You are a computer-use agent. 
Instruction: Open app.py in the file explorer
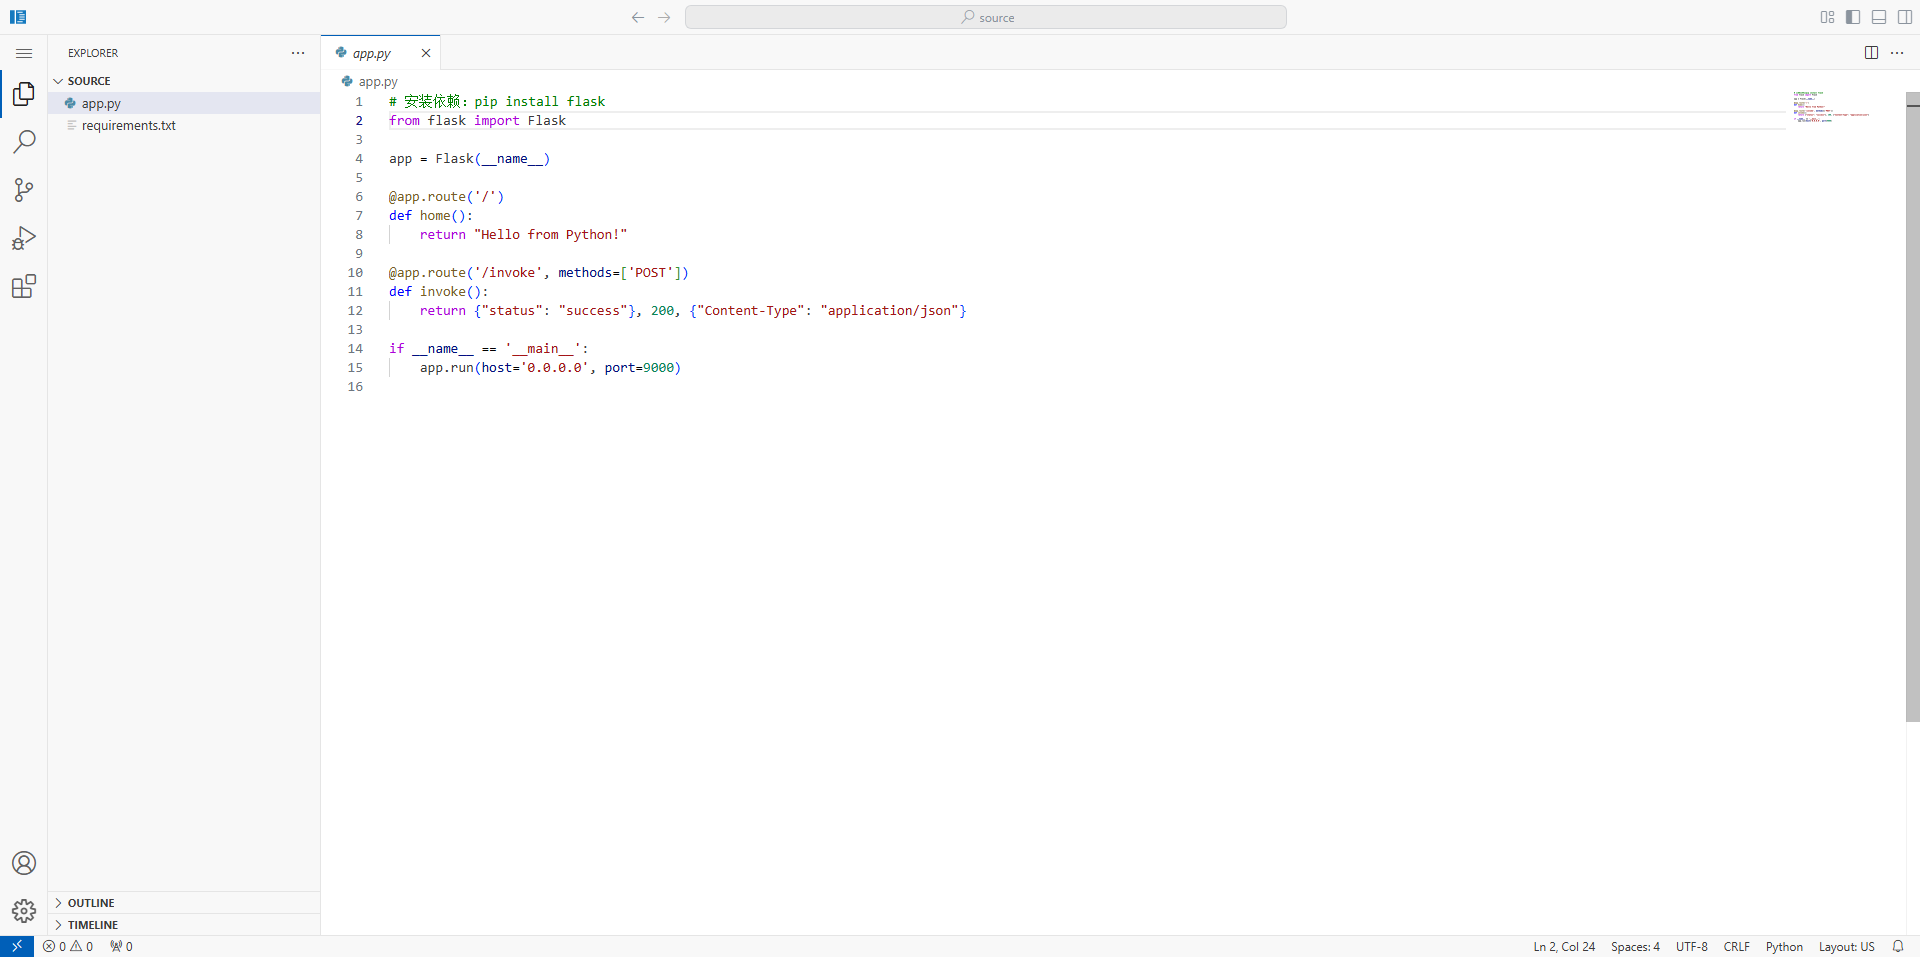184,103
